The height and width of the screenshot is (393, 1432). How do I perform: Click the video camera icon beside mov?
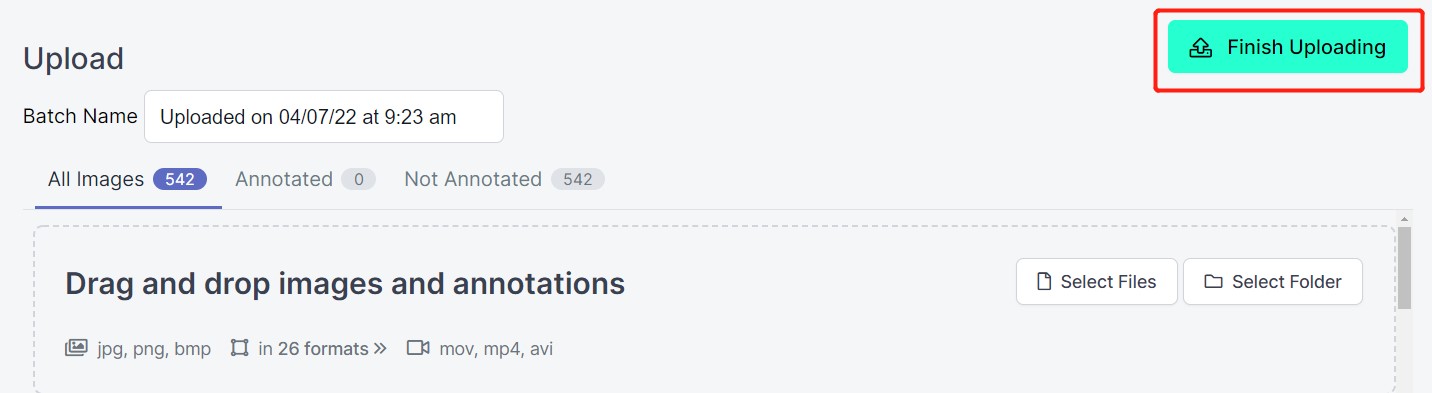click(x=418, y=348)
